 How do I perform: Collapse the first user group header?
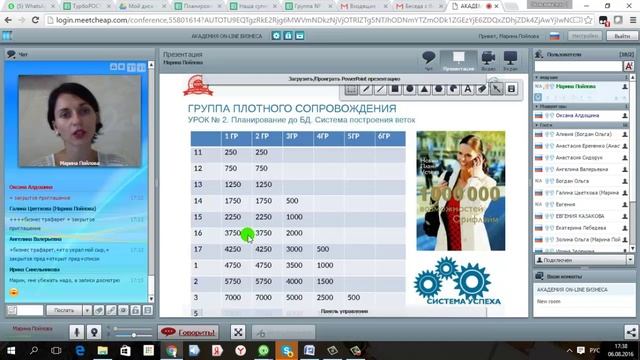pyautogui.click(x=582, y=77)
